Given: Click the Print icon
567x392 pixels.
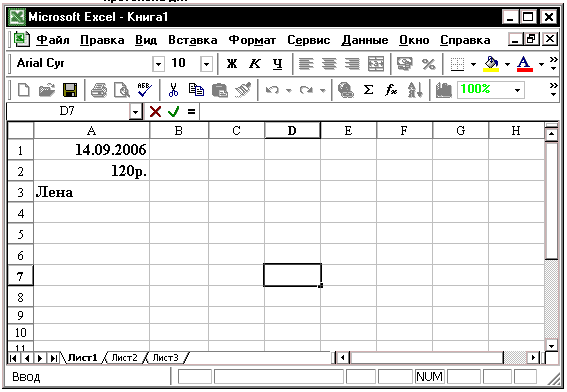Looking at the screenshot, I should 99,90.
